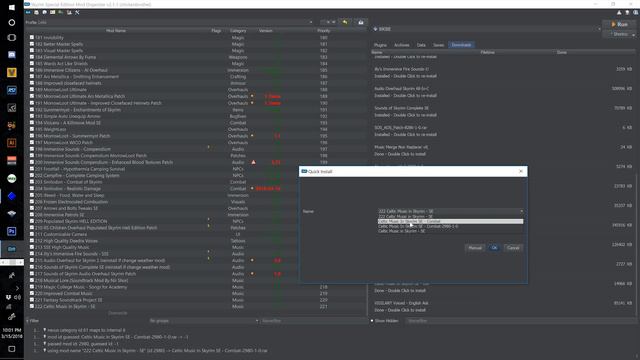Open Illustrator from the taskbar
640x360 pixels.
point(12,143)
